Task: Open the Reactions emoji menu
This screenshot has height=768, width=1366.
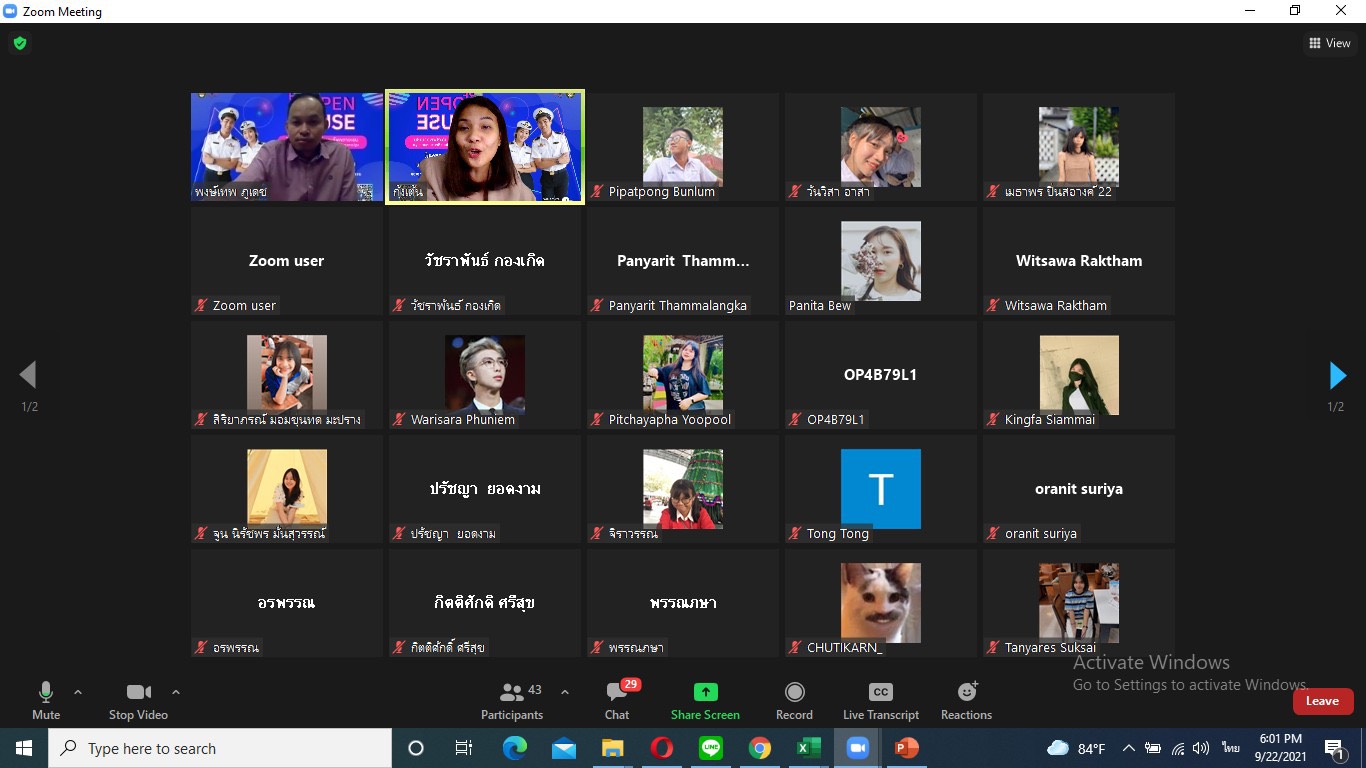Action: tap(966, 693)
